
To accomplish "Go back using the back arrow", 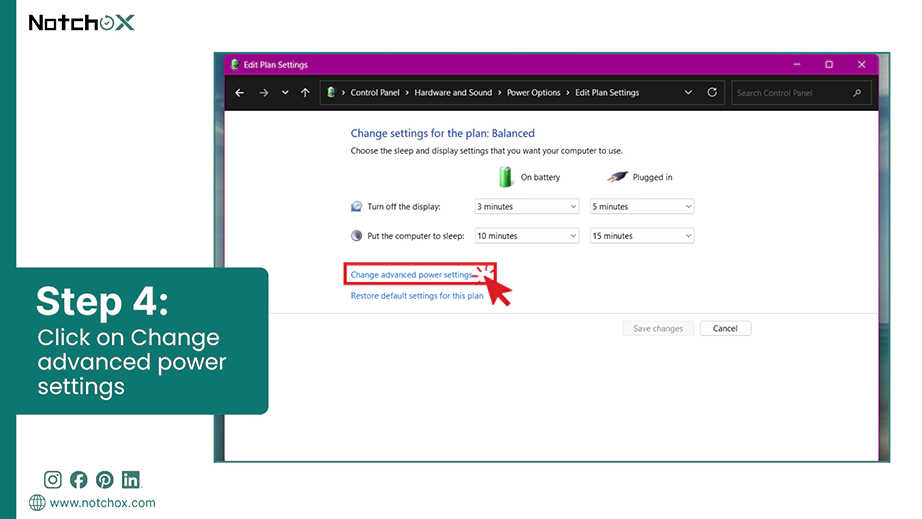I will (239, 93).
